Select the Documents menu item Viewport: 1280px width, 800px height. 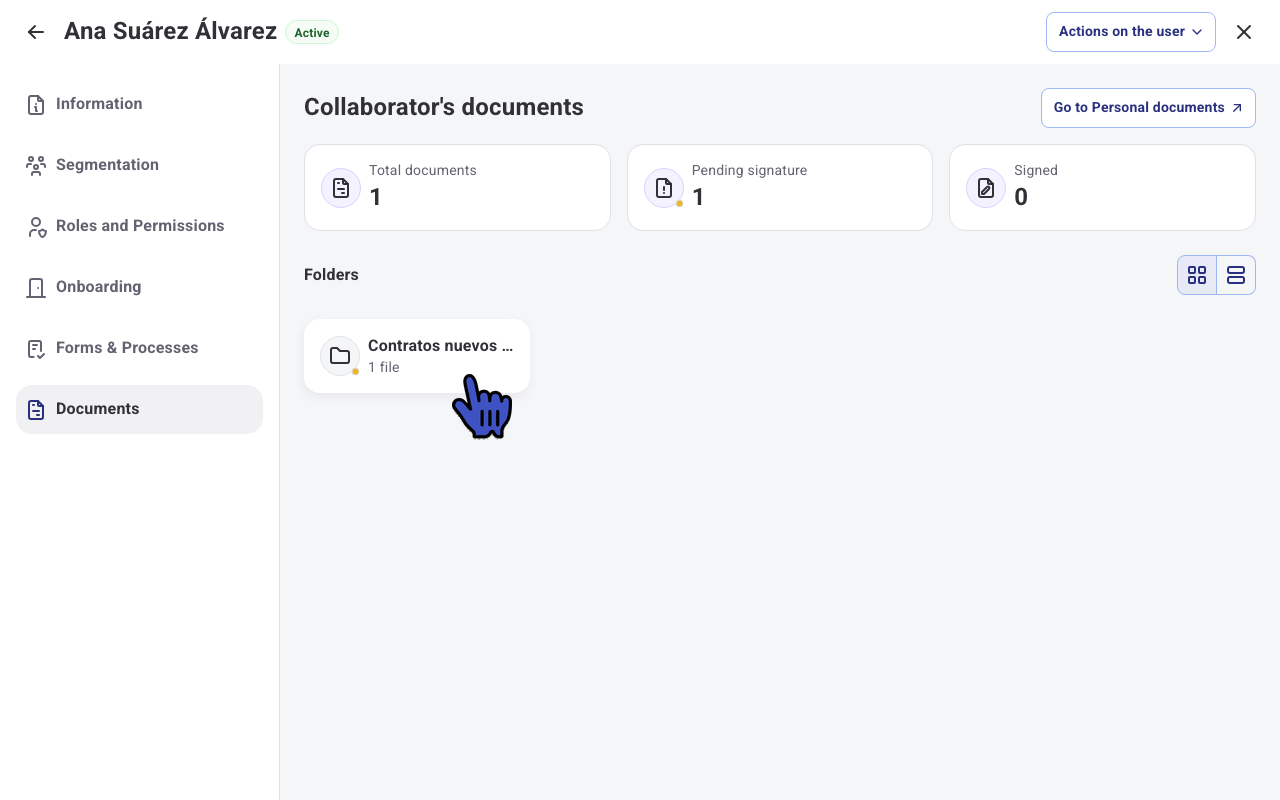tap(139, 409)
